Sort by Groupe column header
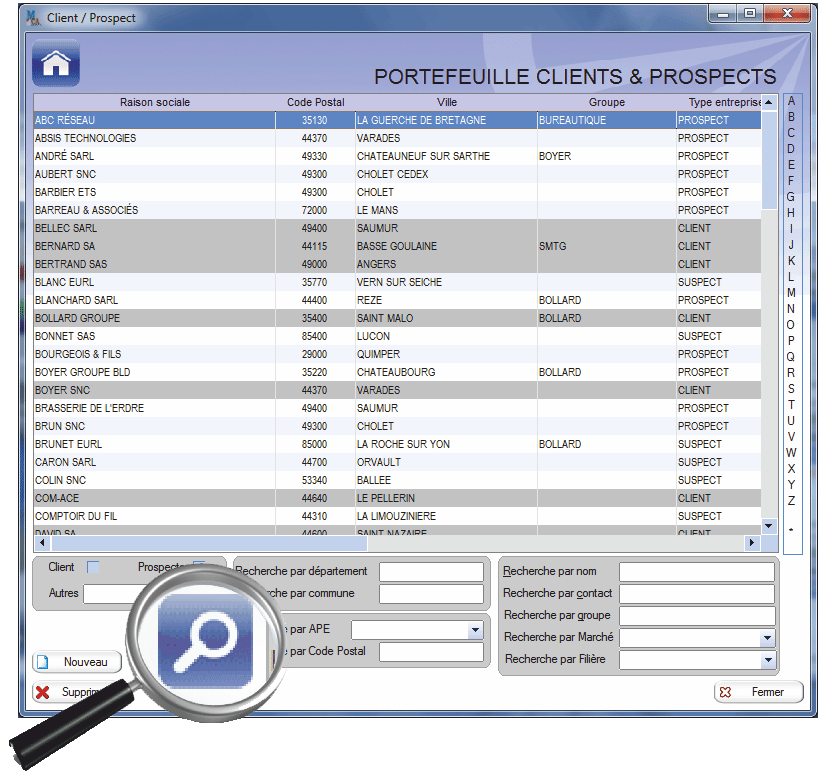Screen dimensions: 823x777 607,102
